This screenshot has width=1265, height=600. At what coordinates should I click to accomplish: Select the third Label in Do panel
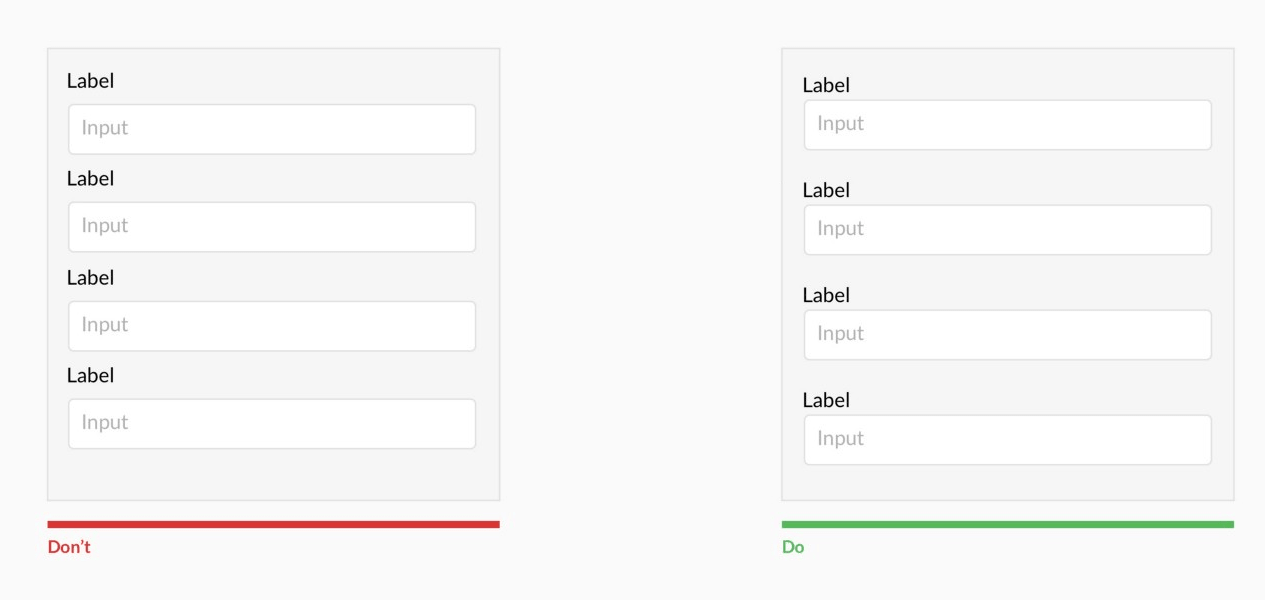click(827, 295)
